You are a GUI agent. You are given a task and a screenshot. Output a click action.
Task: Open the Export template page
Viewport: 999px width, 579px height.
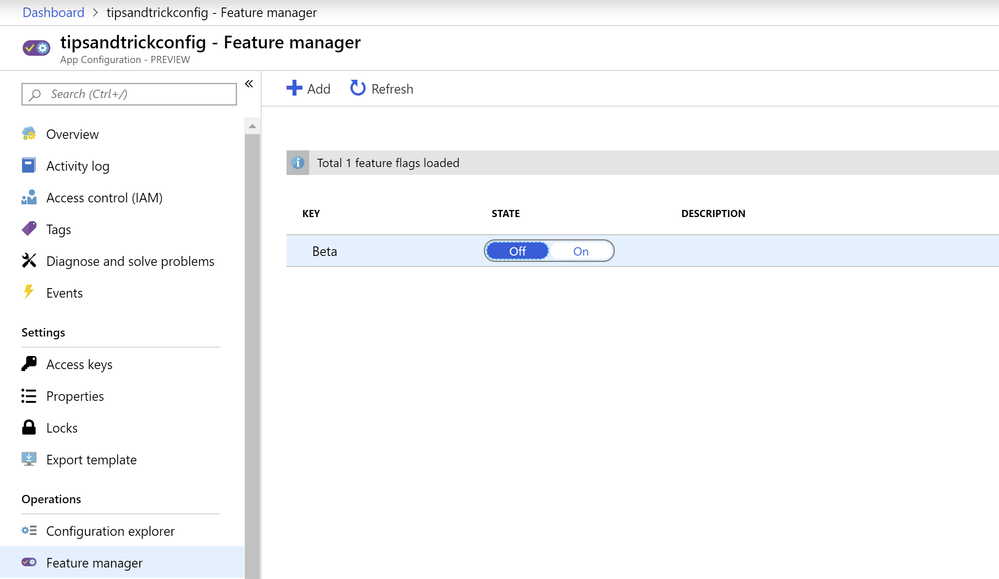[91, 460]
